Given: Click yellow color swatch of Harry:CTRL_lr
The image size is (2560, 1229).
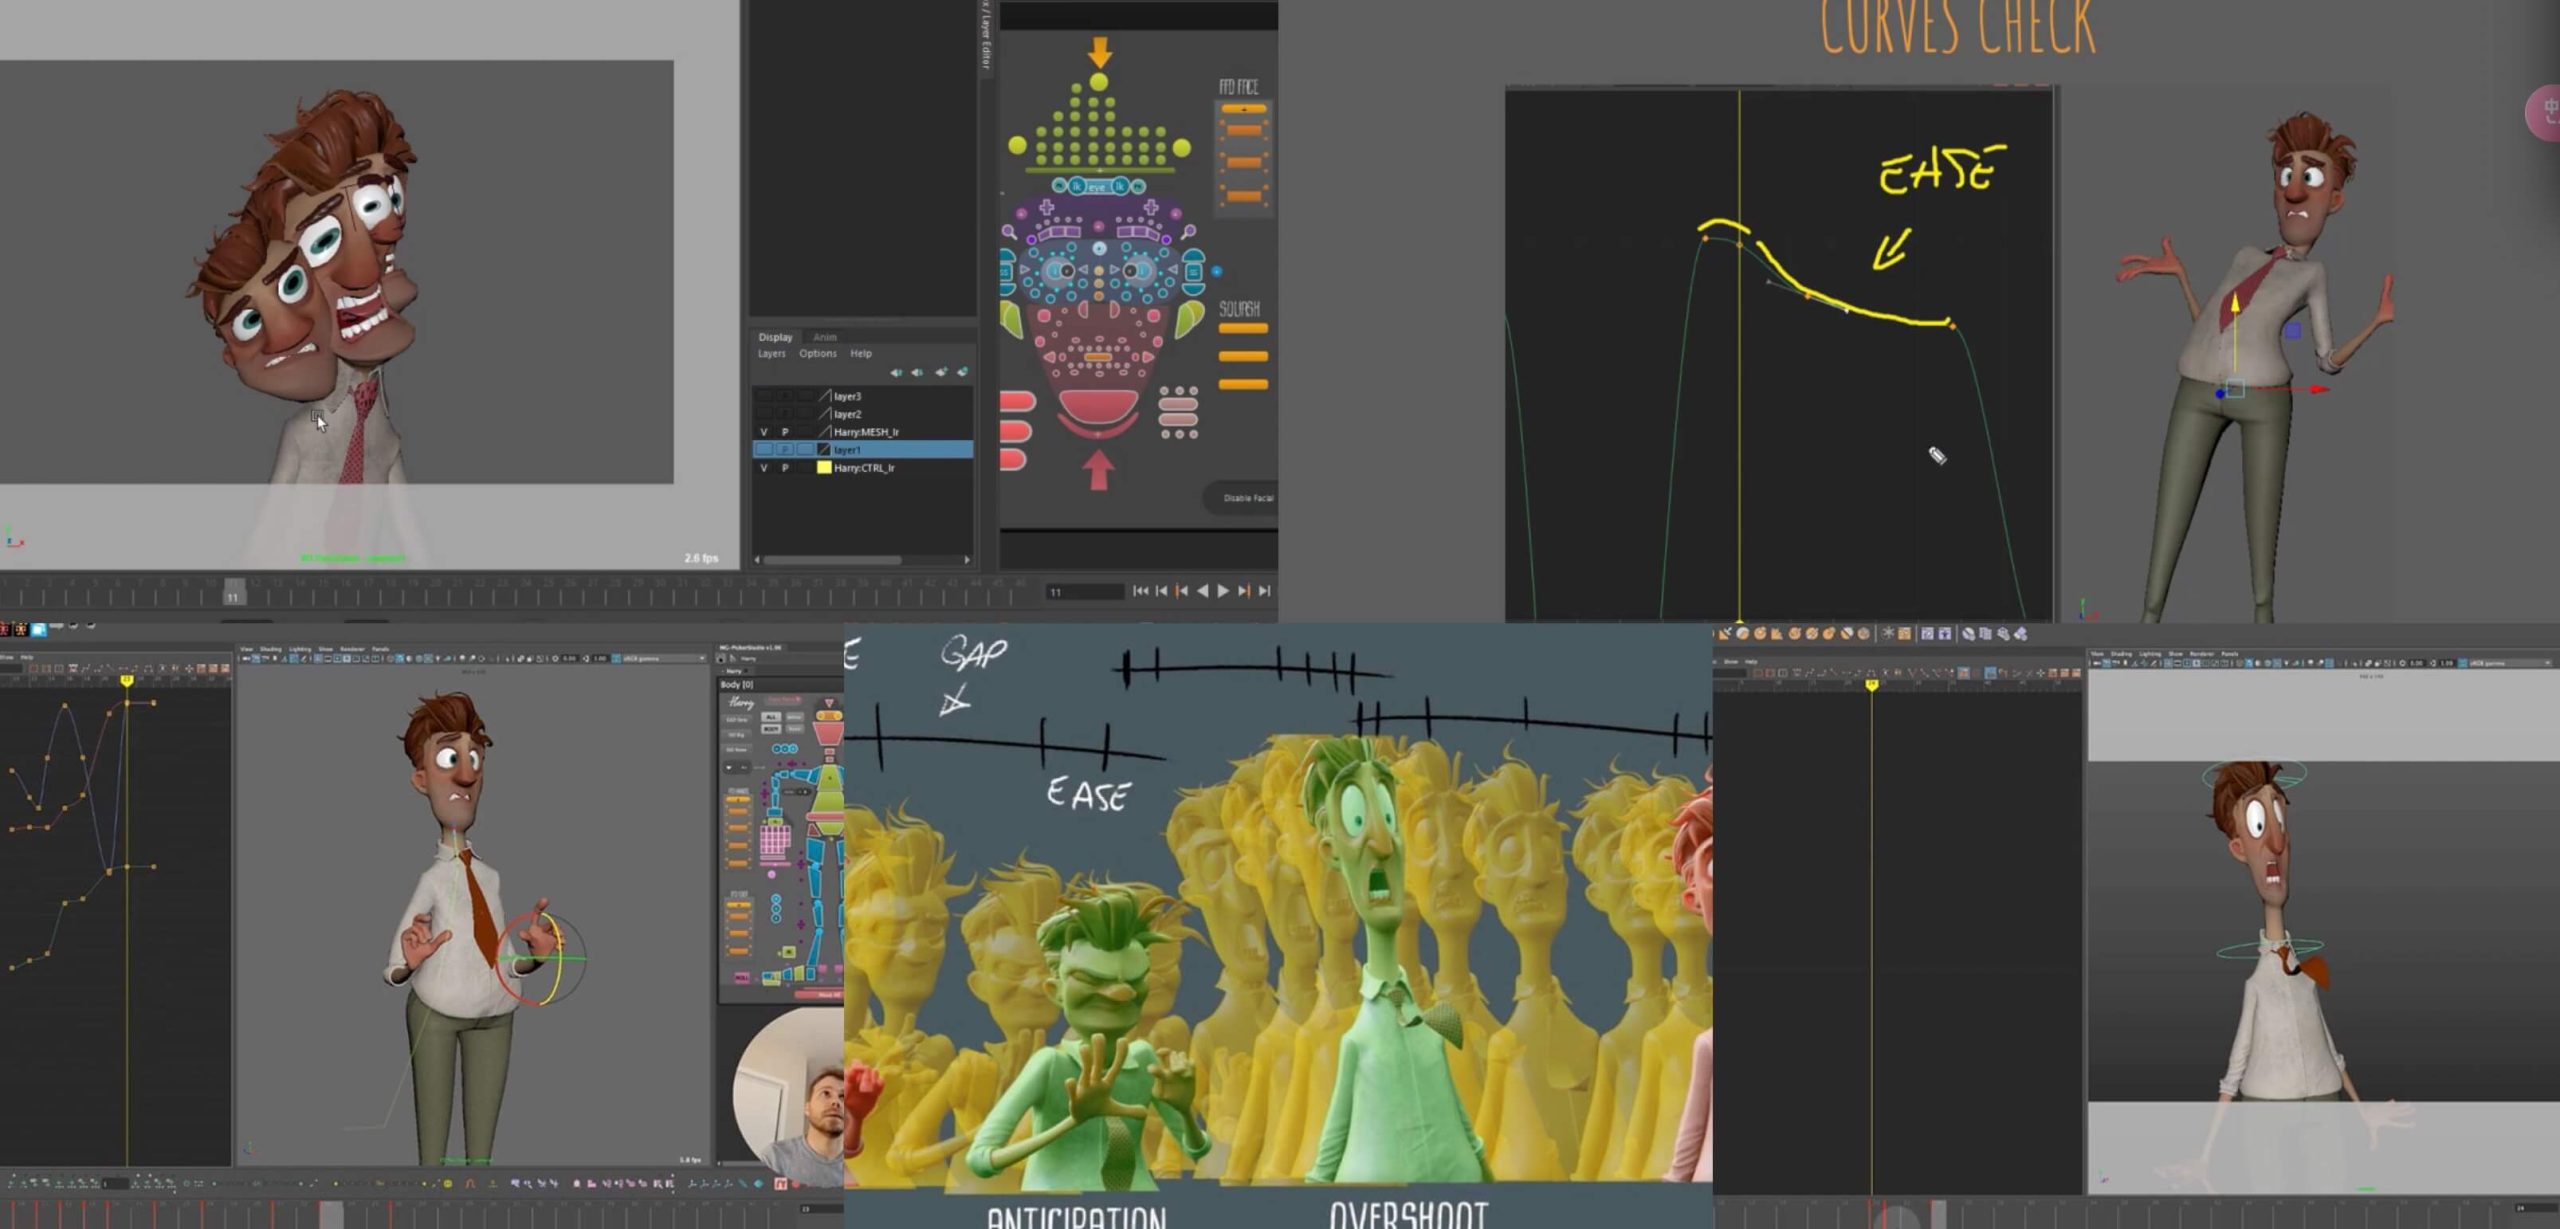Looking at the screenshot, I should pyautogui.click(x=824, y=468).
